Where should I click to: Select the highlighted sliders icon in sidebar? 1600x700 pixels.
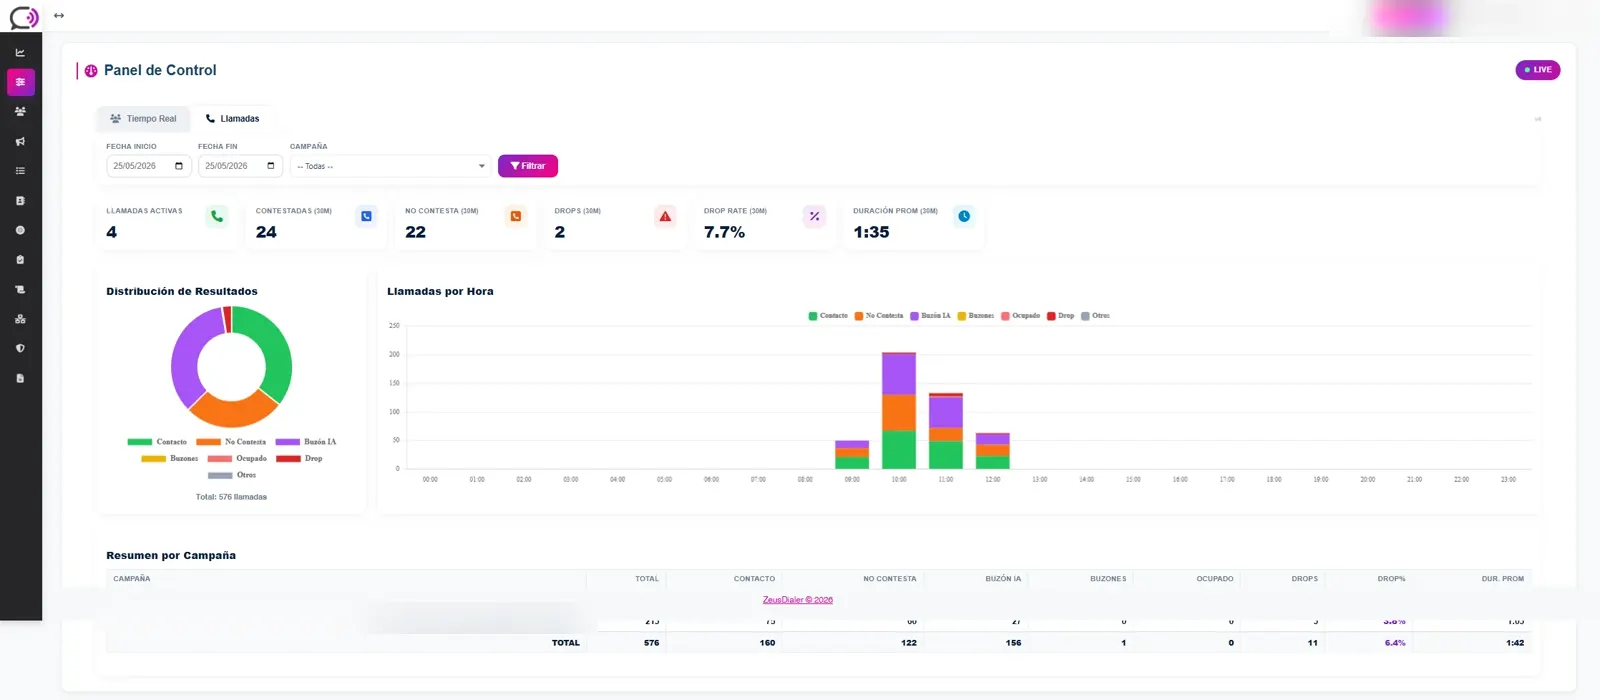[20, 82]
